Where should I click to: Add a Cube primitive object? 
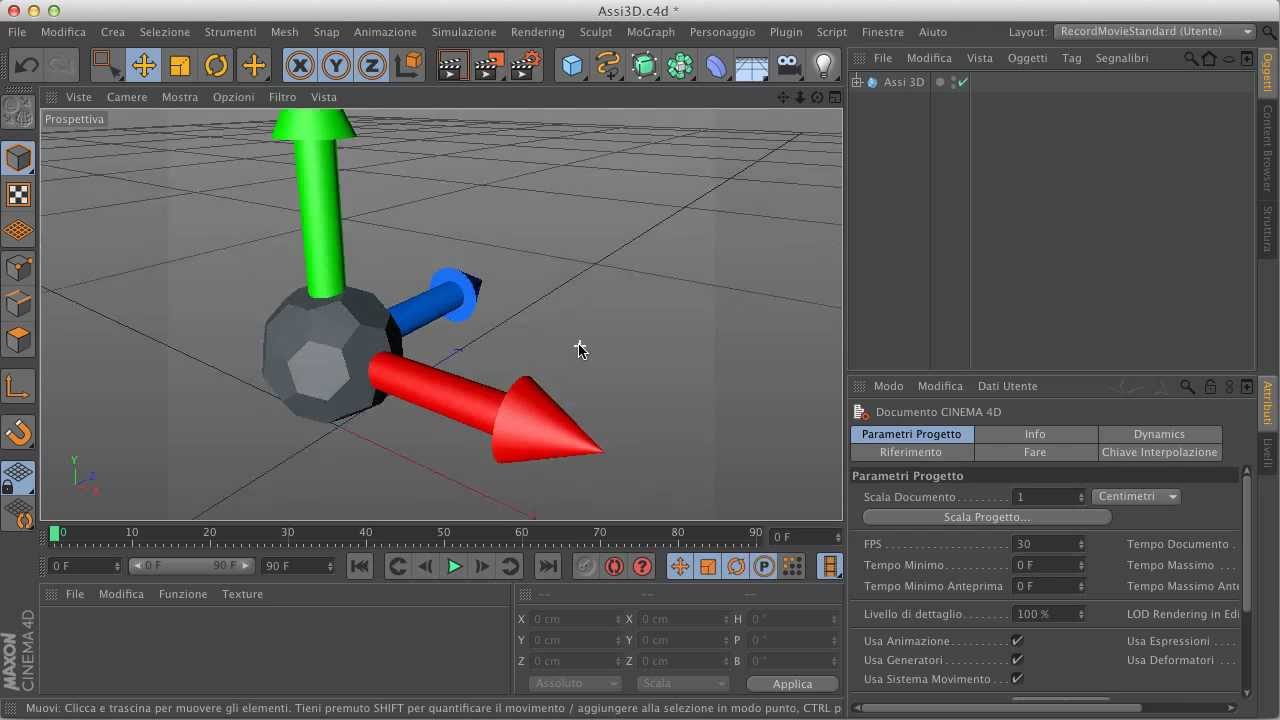(x=572, y=66)
